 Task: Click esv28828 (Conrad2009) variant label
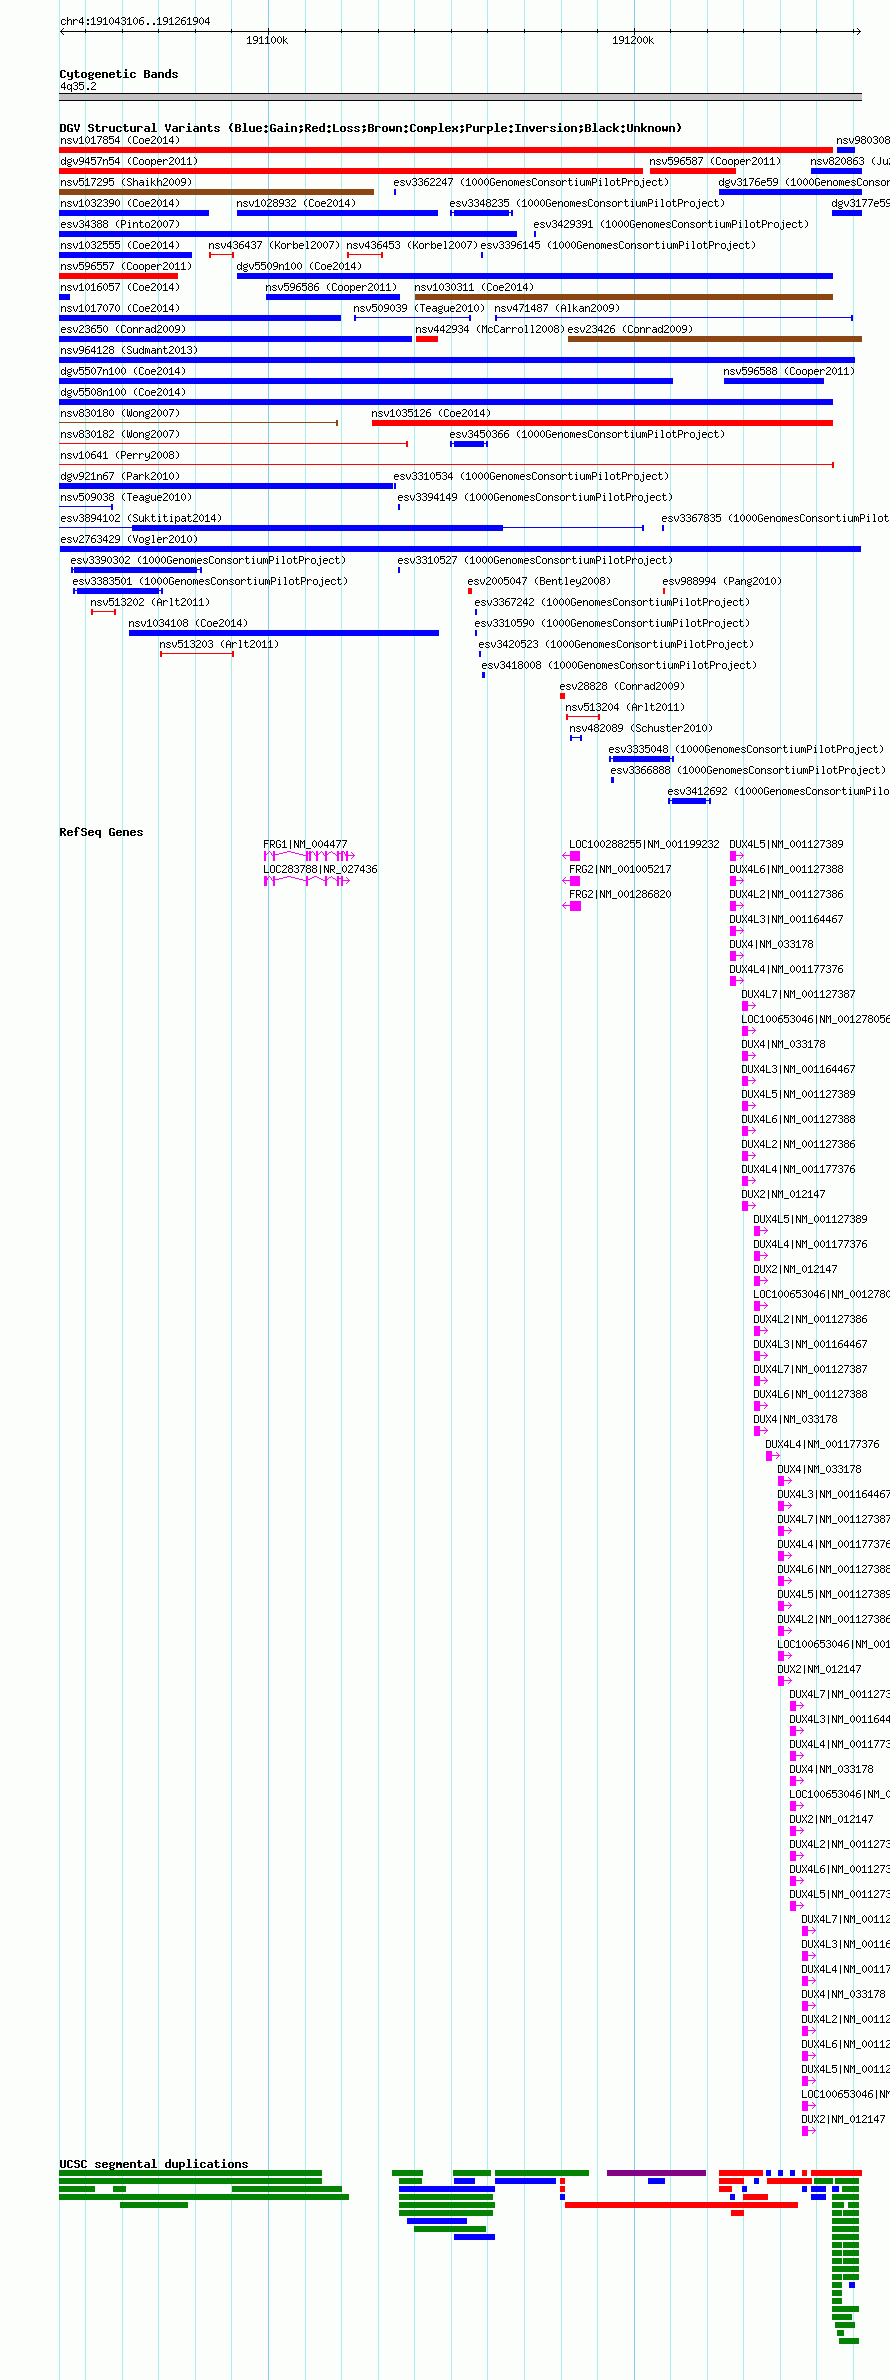pyautogui.click(x=622, y=686)
